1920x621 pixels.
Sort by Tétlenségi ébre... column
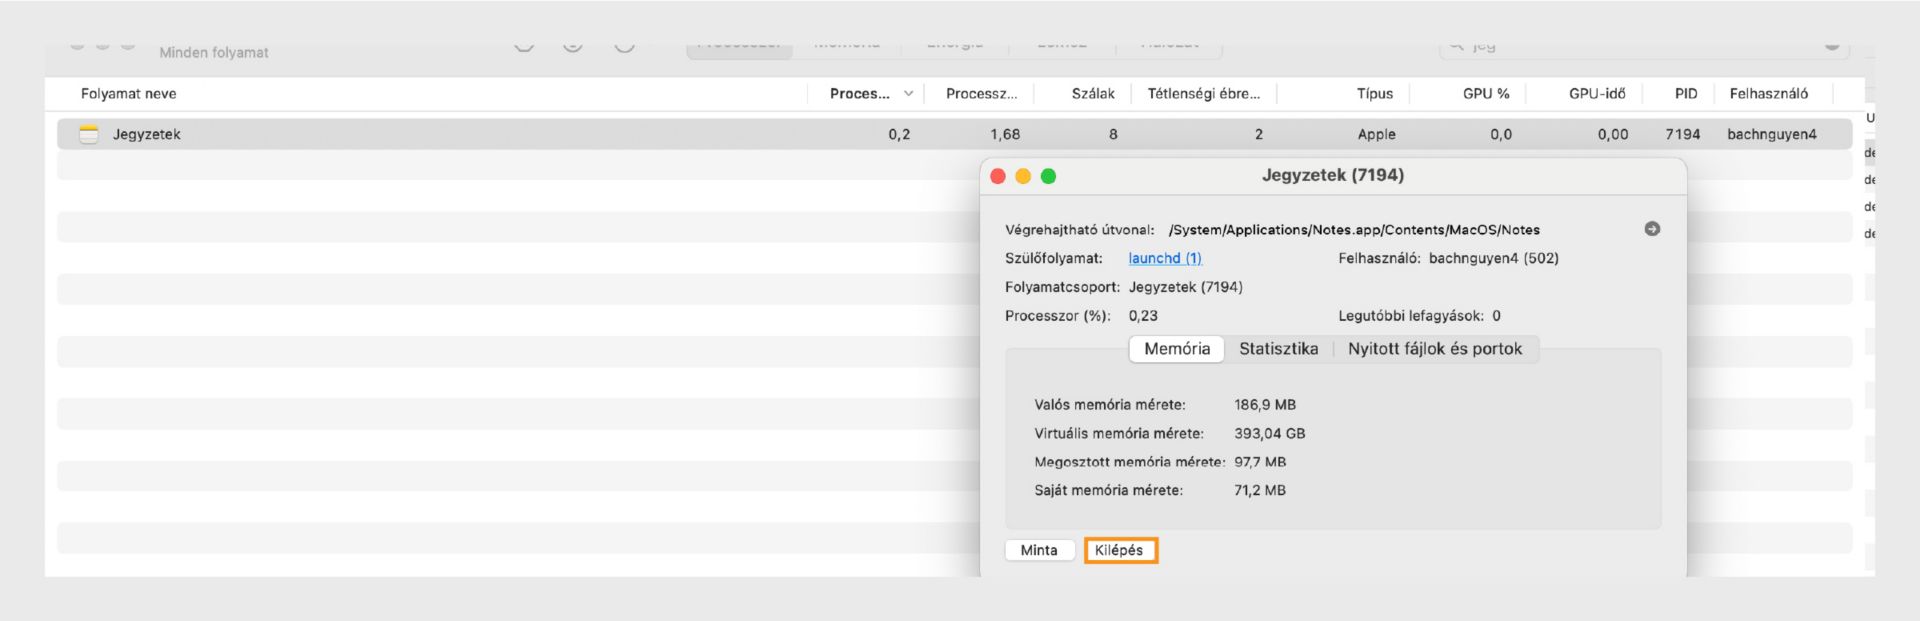[x=1203, y=94]
